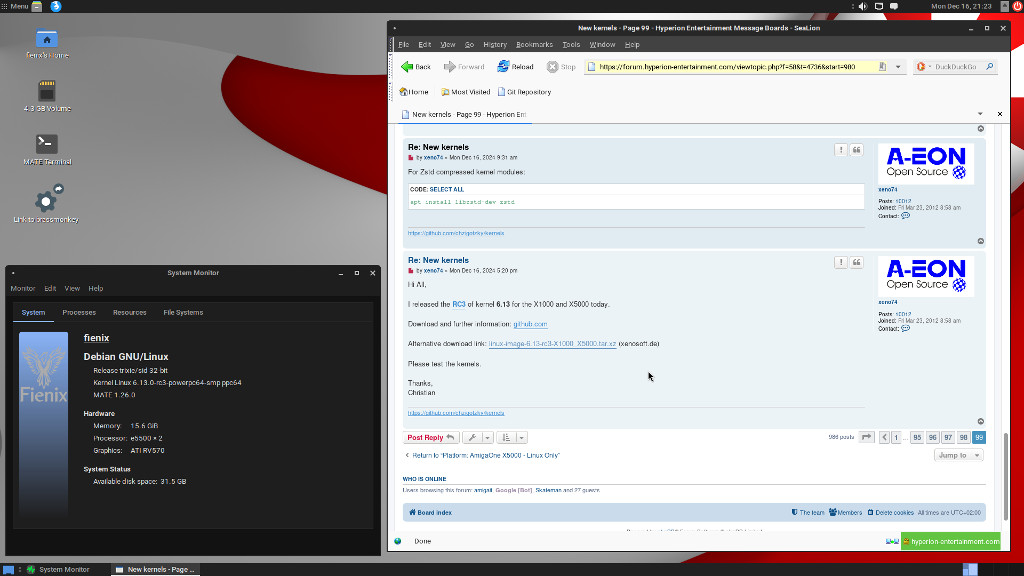Screen dimensions: 1024x576
Task: Click the show desktop button in the bottom panel
Action: [x=8, y=569]
